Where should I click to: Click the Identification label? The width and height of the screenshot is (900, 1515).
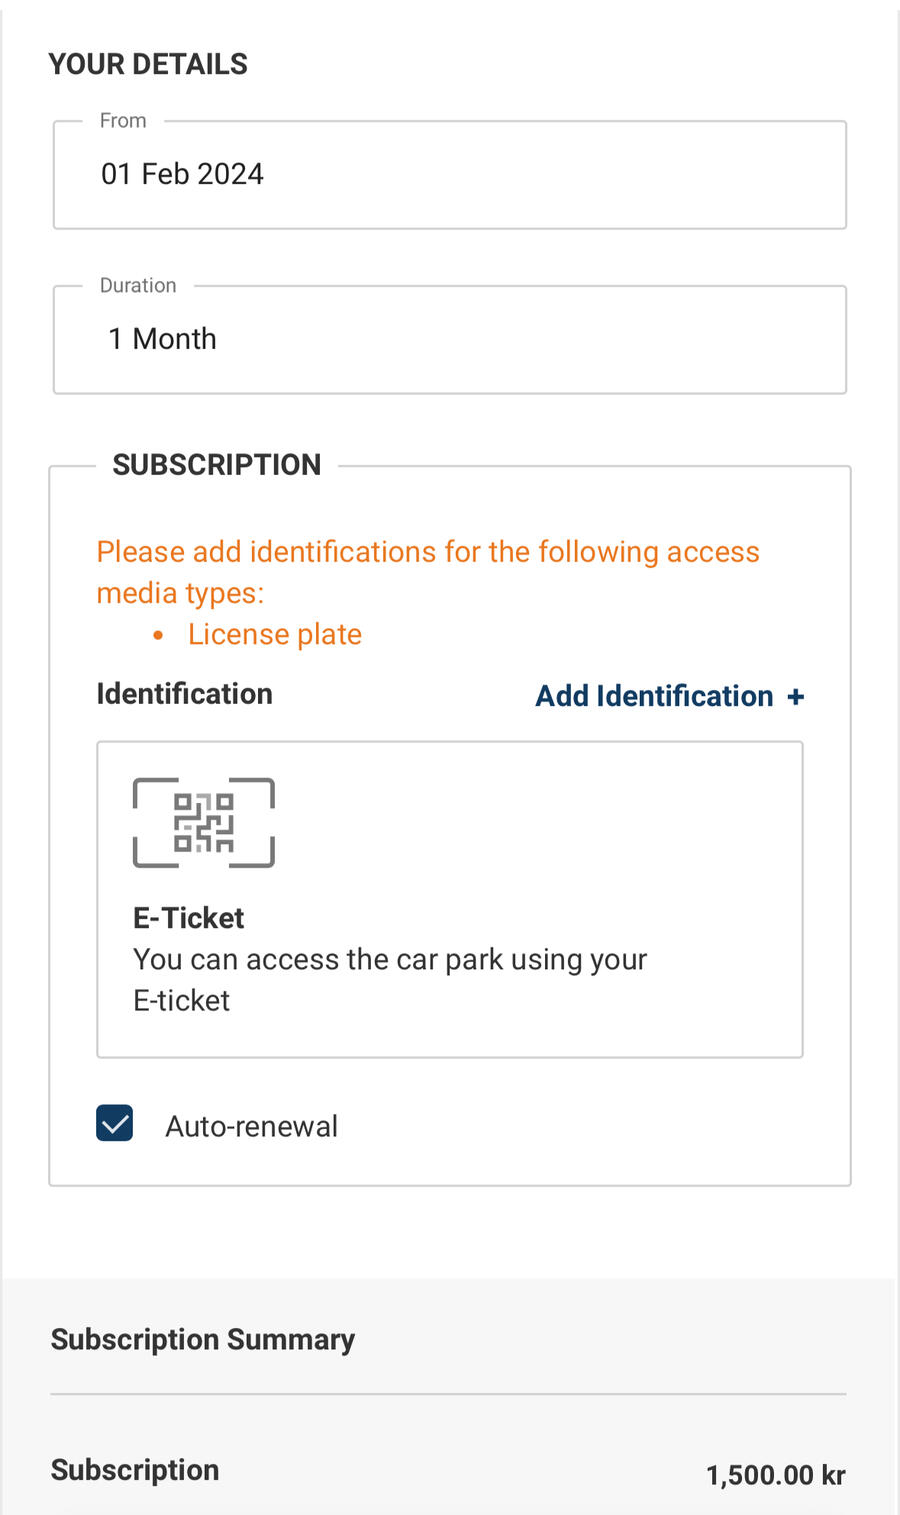[184, 694]
